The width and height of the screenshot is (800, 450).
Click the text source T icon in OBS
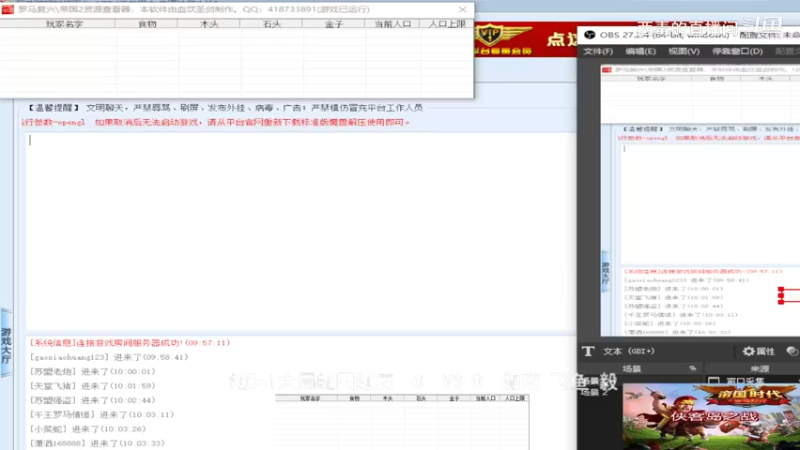(588, 351)
